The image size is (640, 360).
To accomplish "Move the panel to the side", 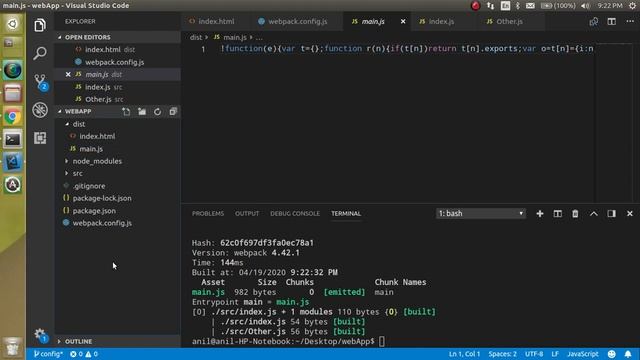I will coord(611,213).
